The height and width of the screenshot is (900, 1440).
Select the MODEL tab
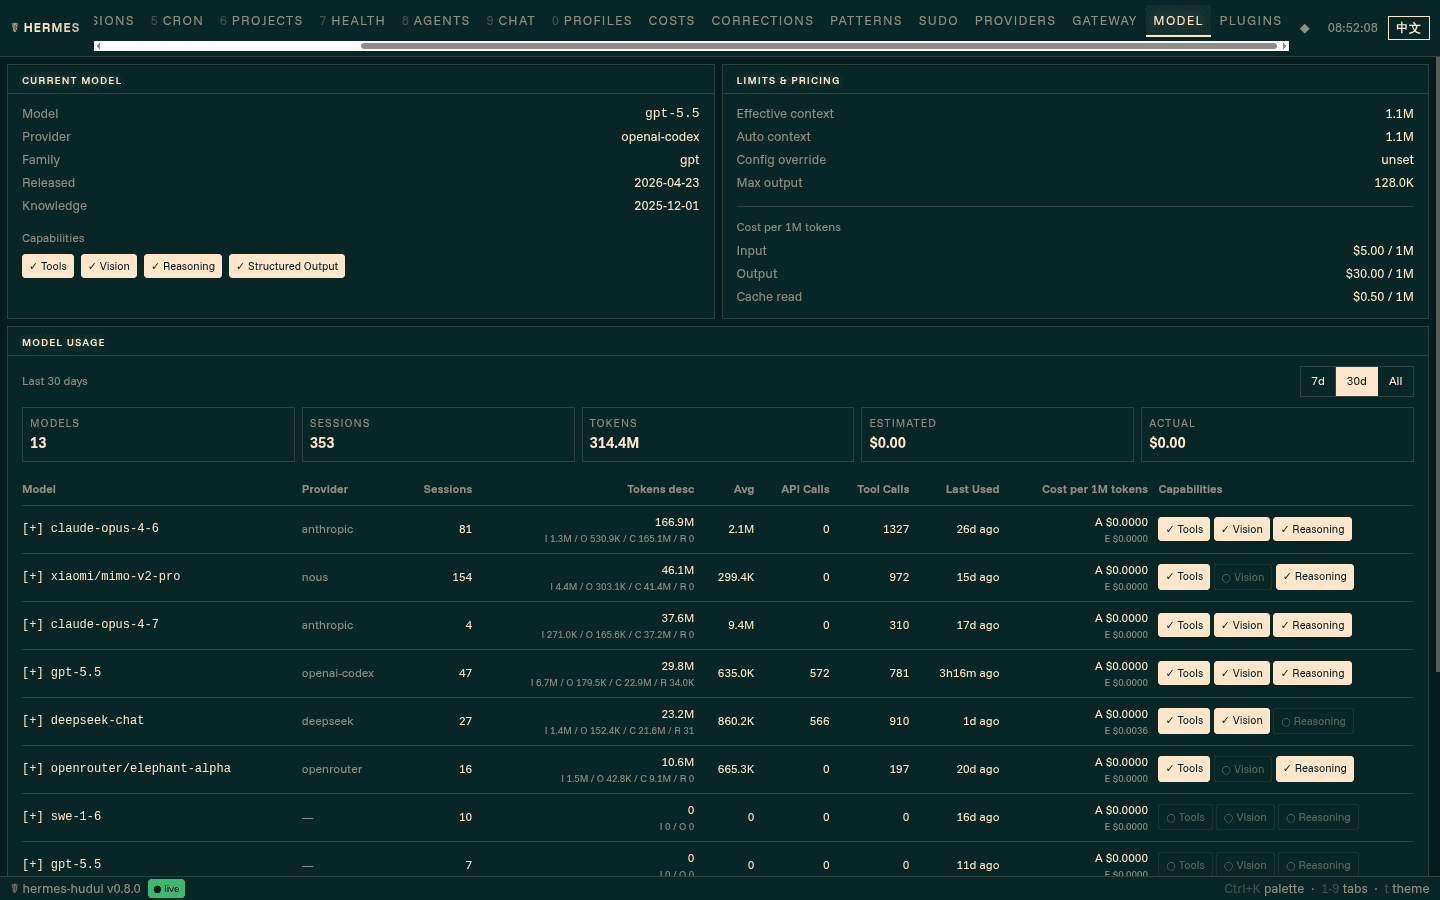1178,21
